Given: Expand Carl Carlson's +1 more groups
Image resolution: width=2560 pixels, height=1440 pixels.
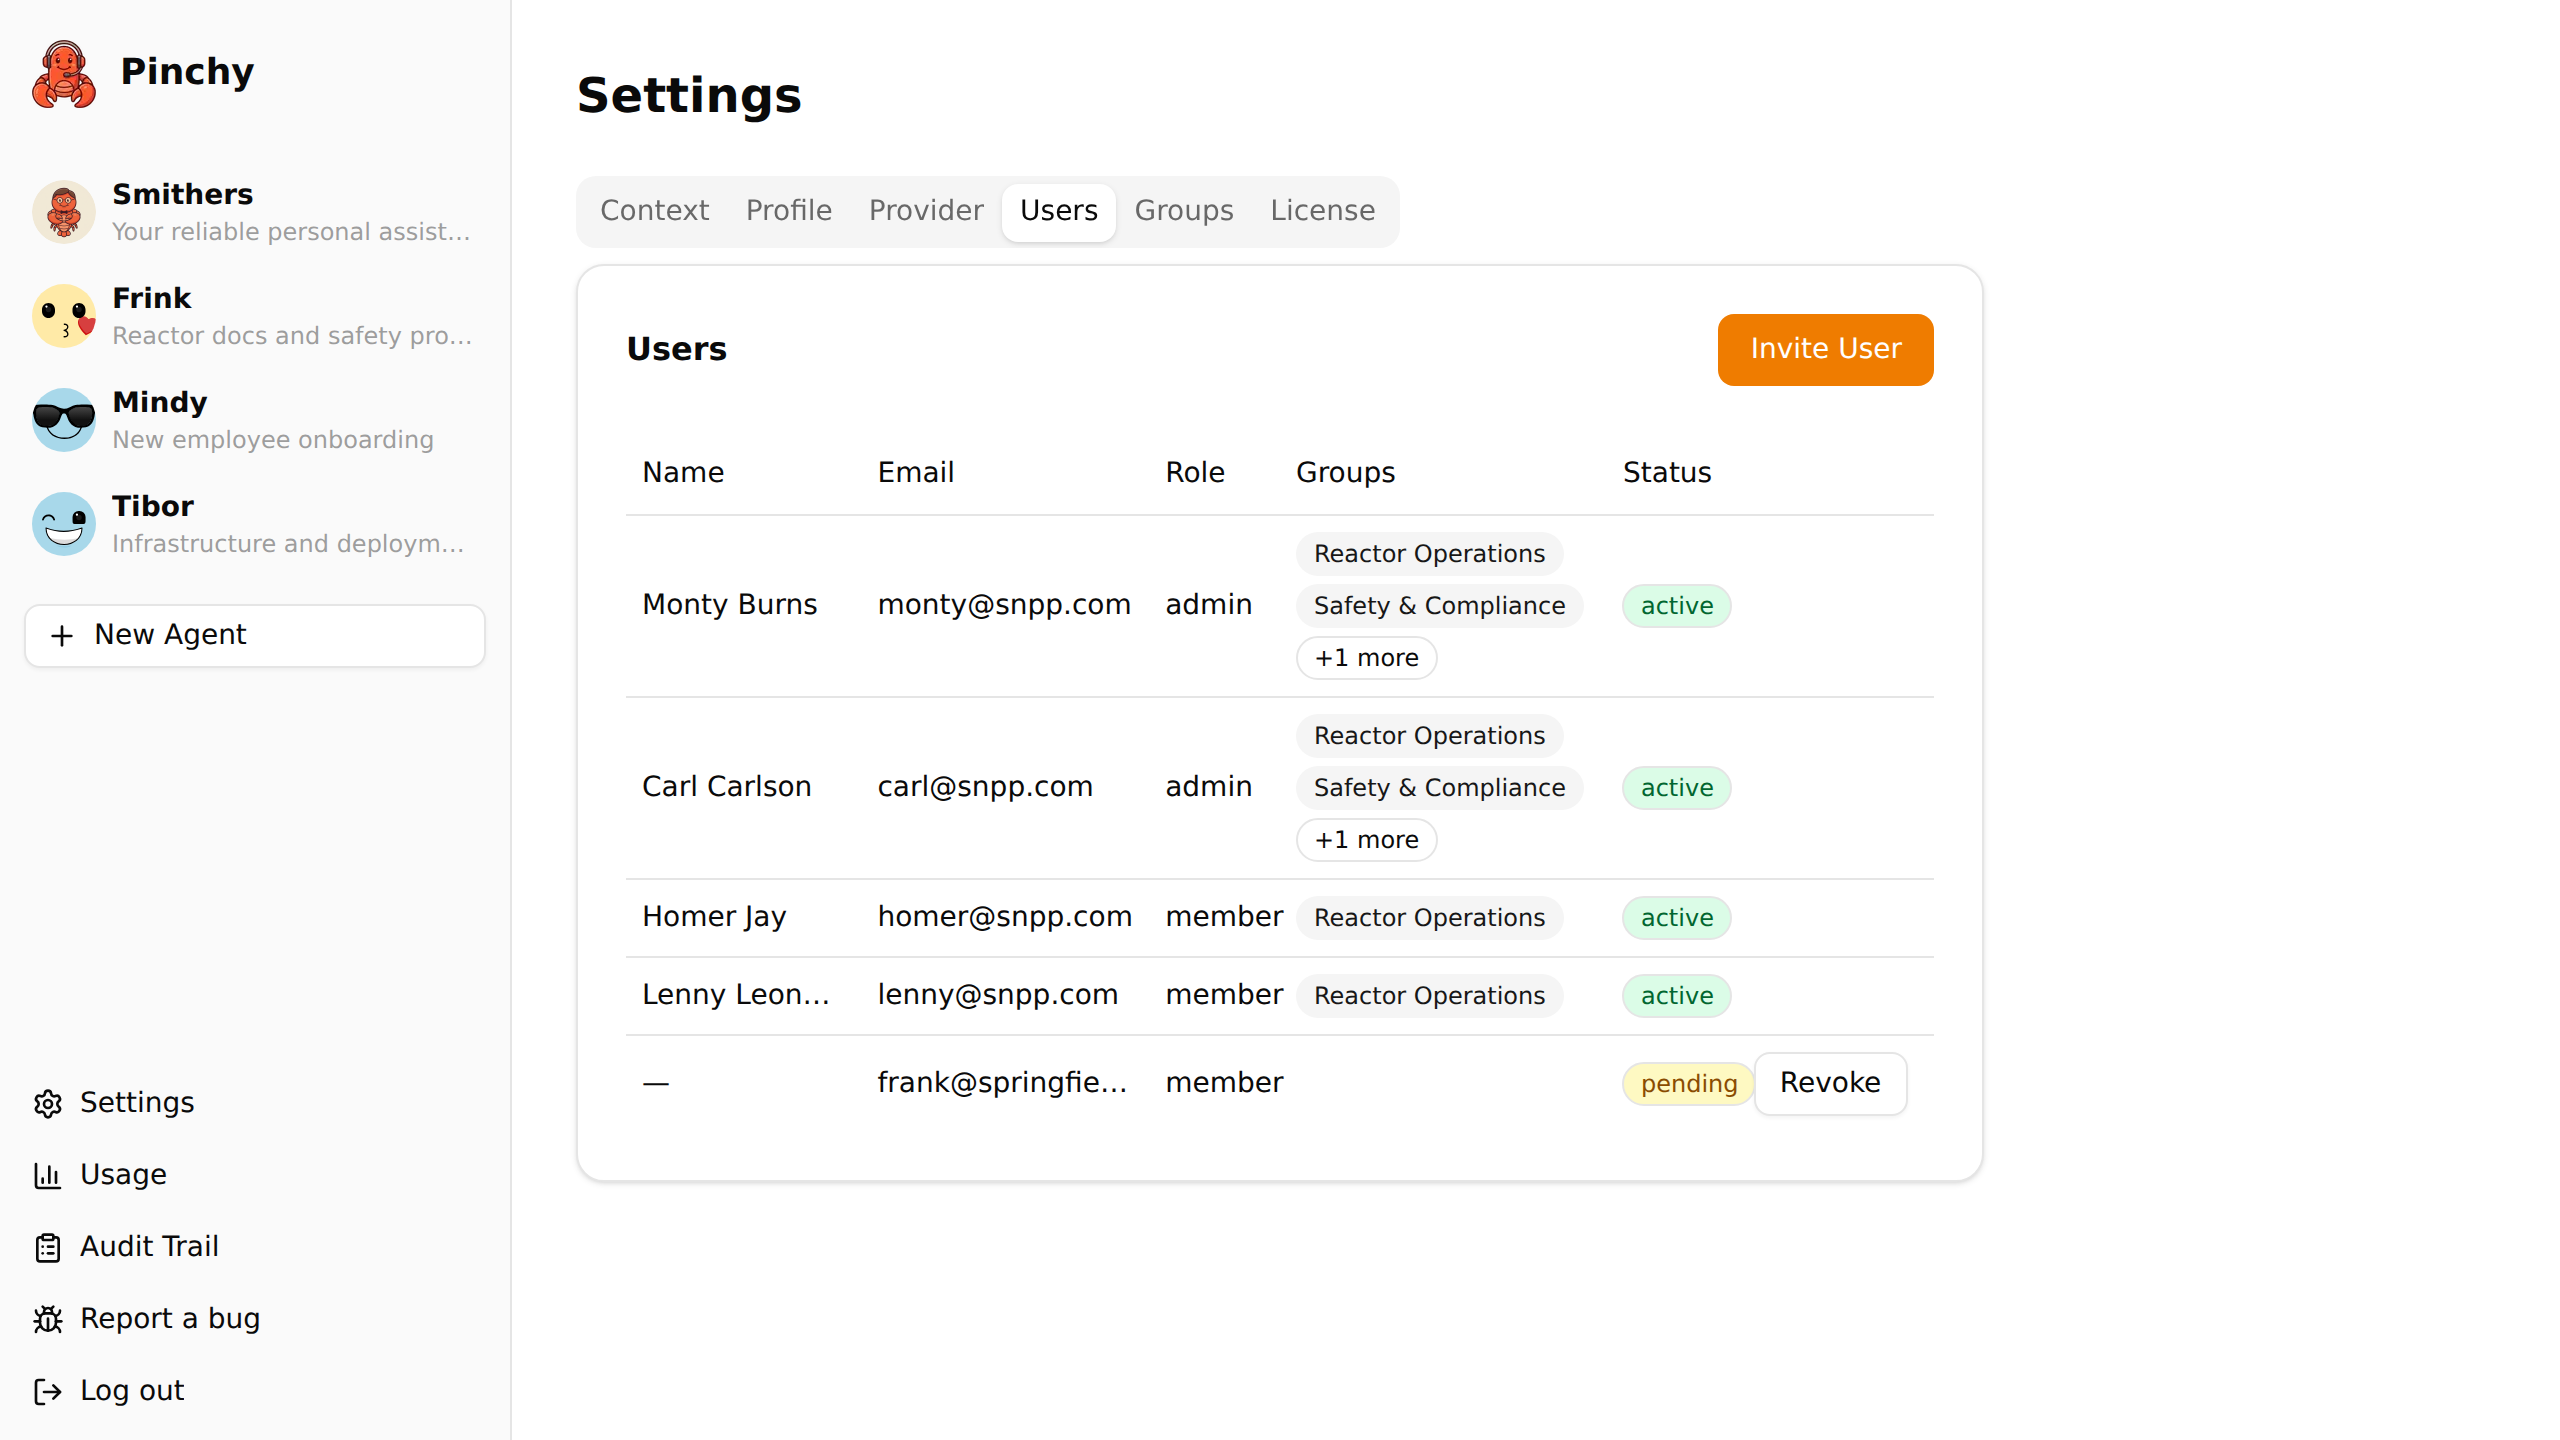Looking at the screenshot, I should [1366, 839].
